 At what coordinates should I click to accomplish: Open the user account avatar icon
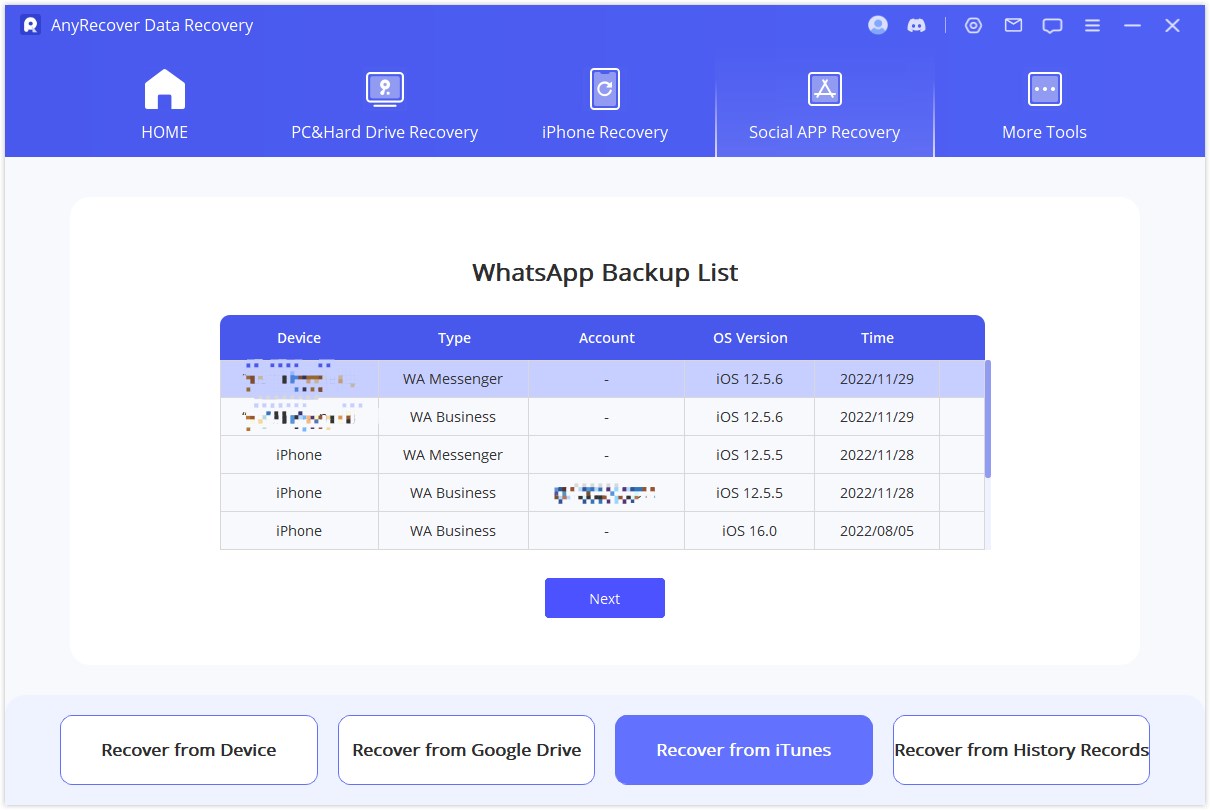(x=877, y=25)
